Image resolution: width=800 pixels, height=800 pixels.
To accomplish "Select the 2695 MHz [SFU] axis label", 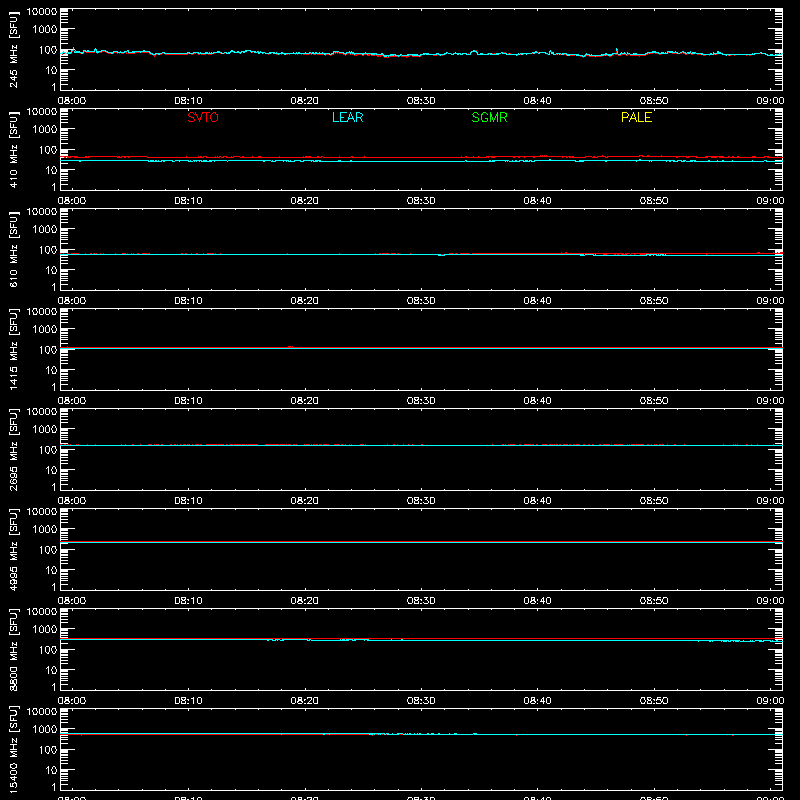I will (x=13, y=450).
